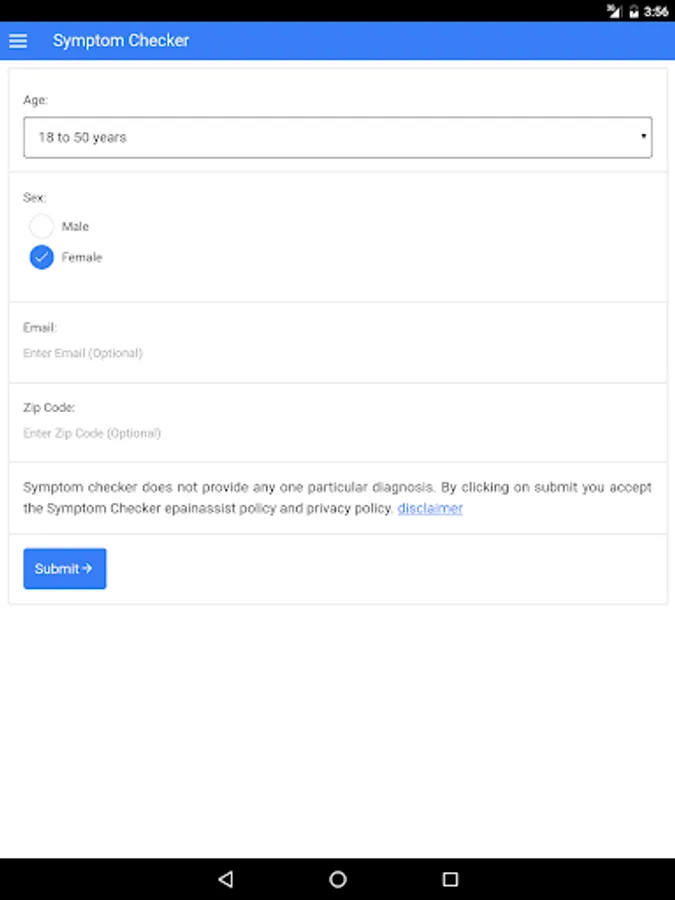
Task: Tap the network signal status icon
Action: (614, 11)
